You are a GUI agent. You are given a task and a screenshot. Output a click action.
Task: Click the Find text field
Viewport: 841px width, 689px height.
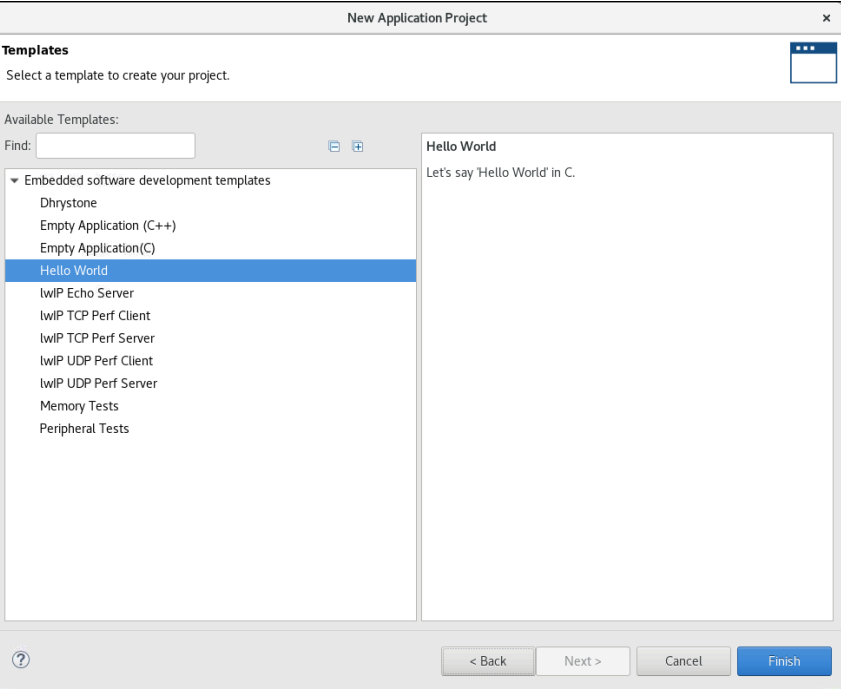(114, 145)
